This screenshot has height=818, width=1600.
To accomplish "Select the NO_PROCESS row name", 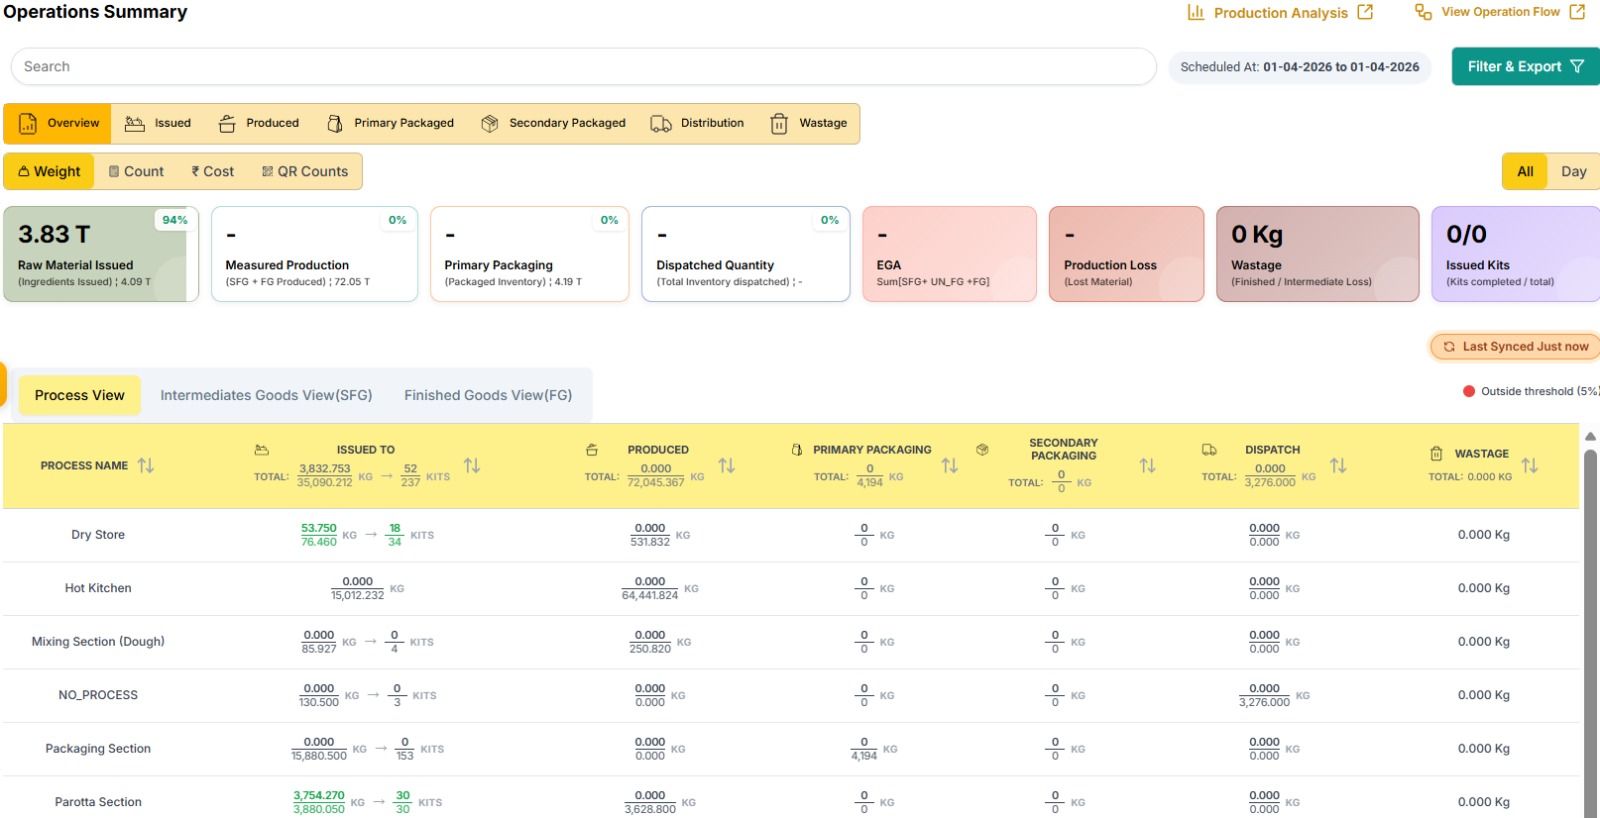I will click(x=98, y=695).
